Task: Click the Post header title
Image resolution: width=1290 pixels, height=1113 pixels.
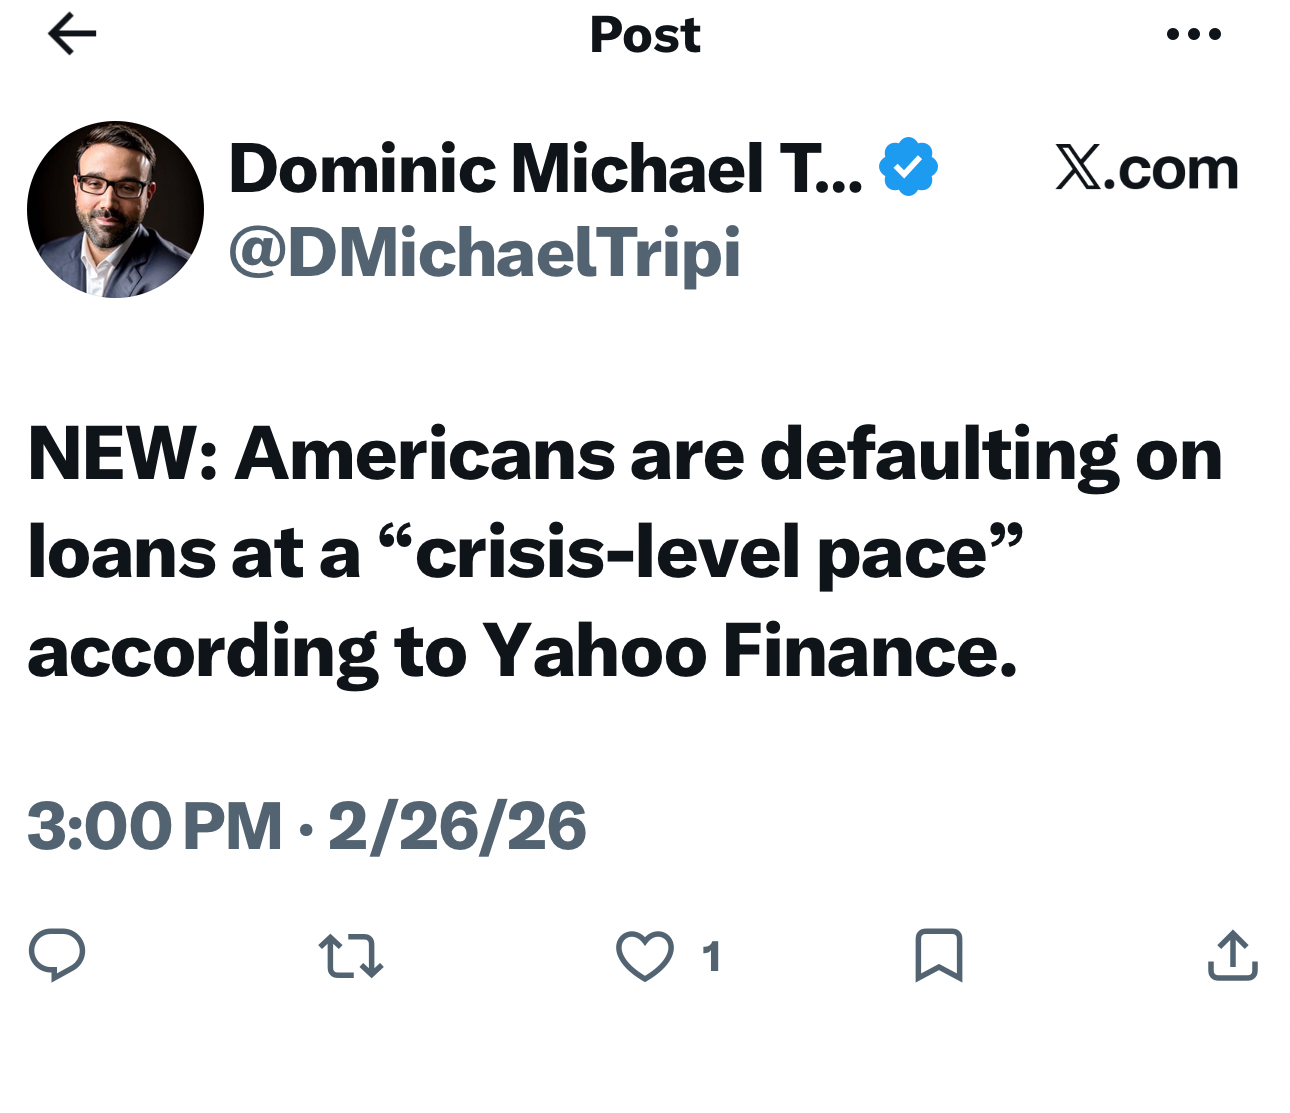Action: click(645, 35)
